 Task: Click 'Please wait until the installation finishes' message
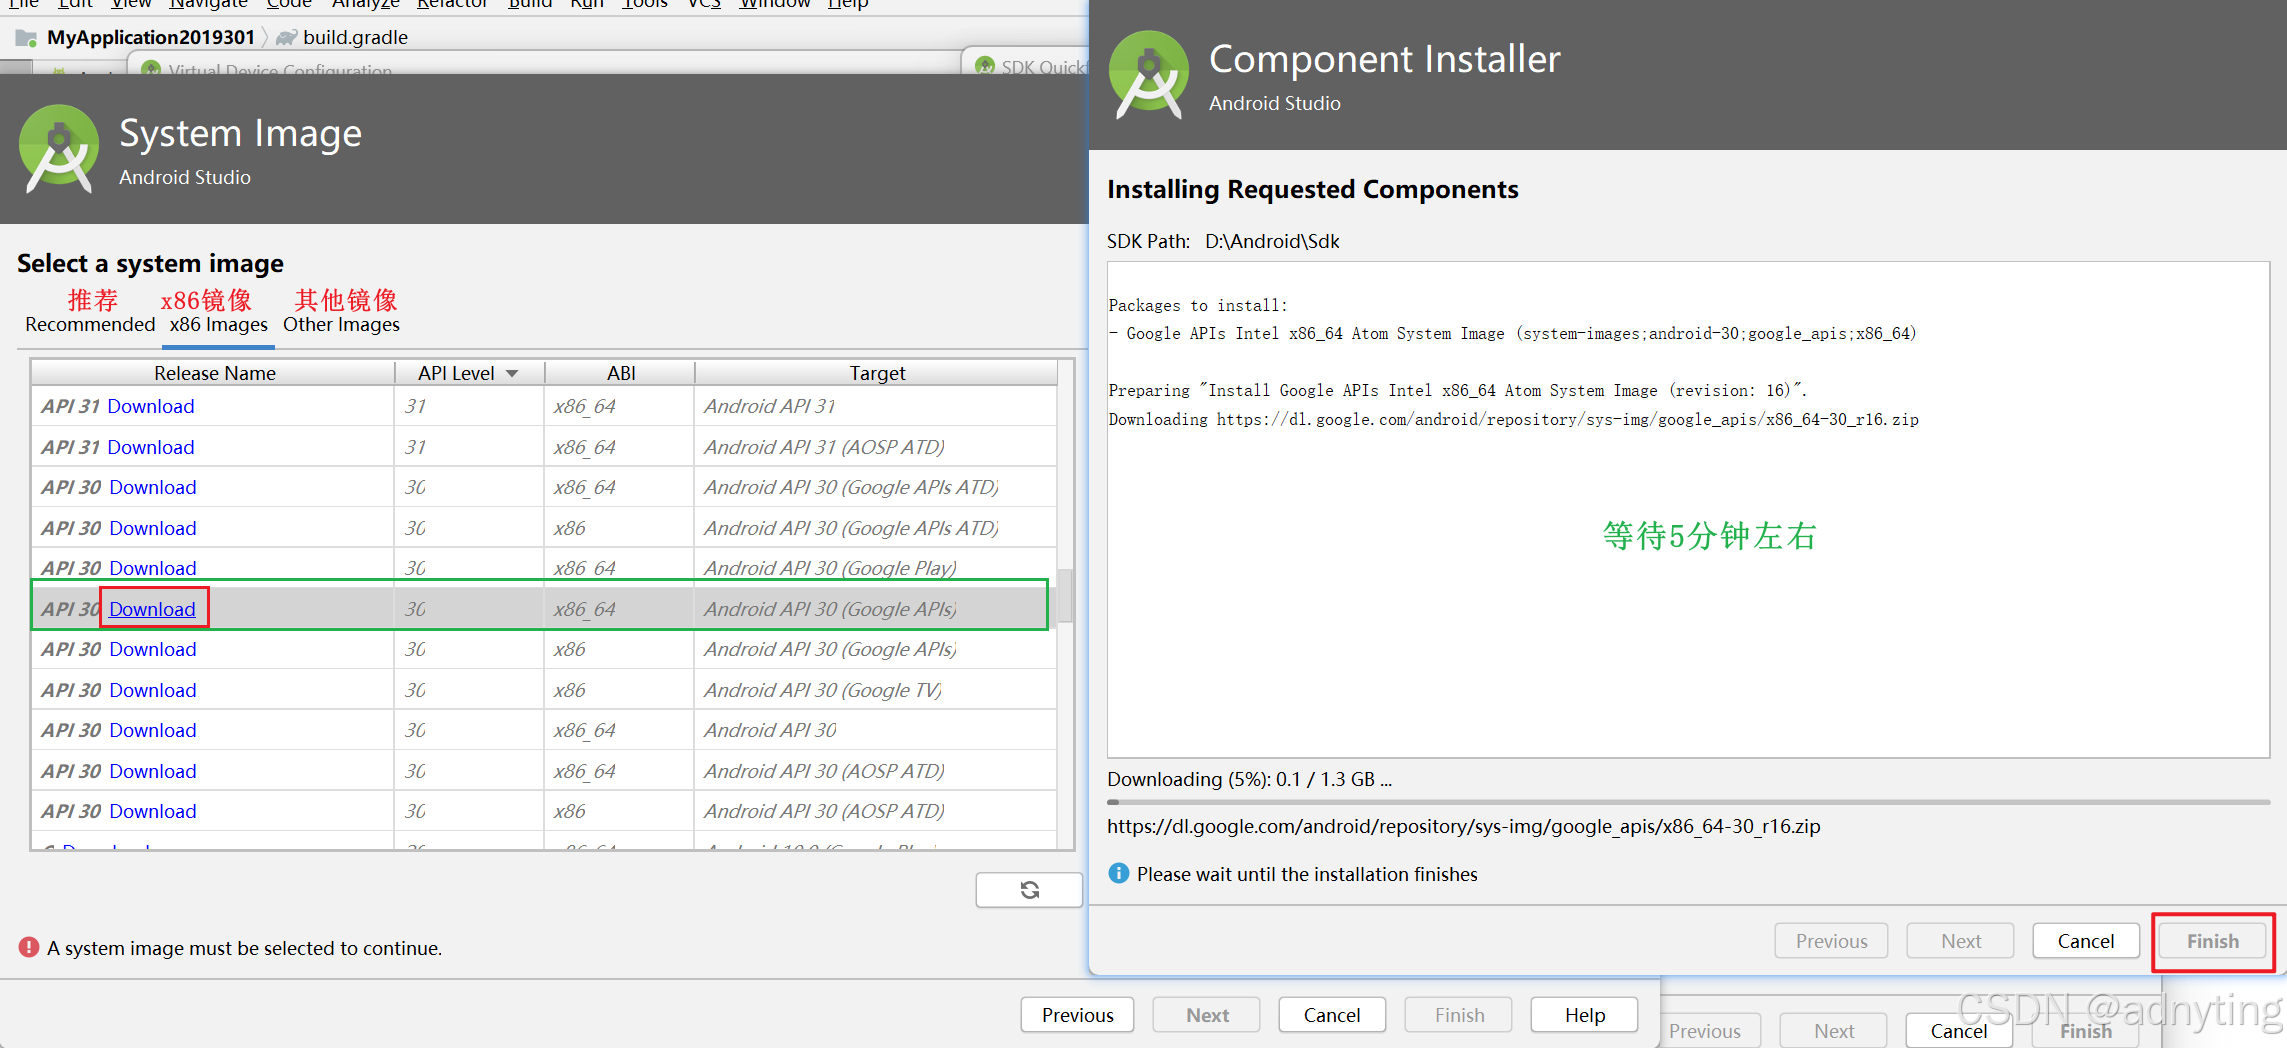tap(1307, 874)
